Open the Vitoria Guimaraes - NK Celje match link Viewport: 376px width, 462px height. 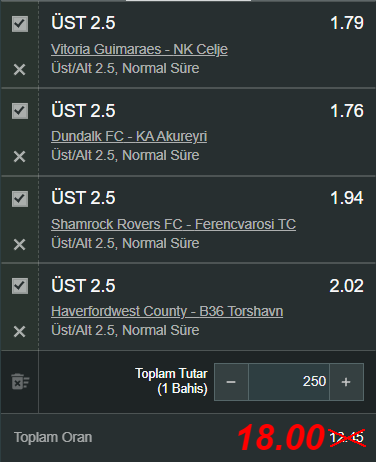pos(139,49)
